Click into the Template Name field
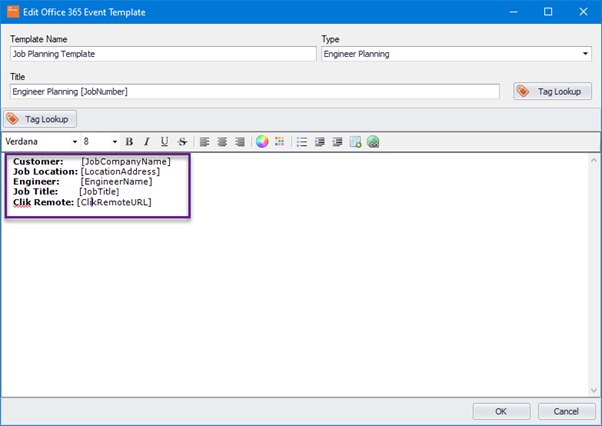 (163, 54)
